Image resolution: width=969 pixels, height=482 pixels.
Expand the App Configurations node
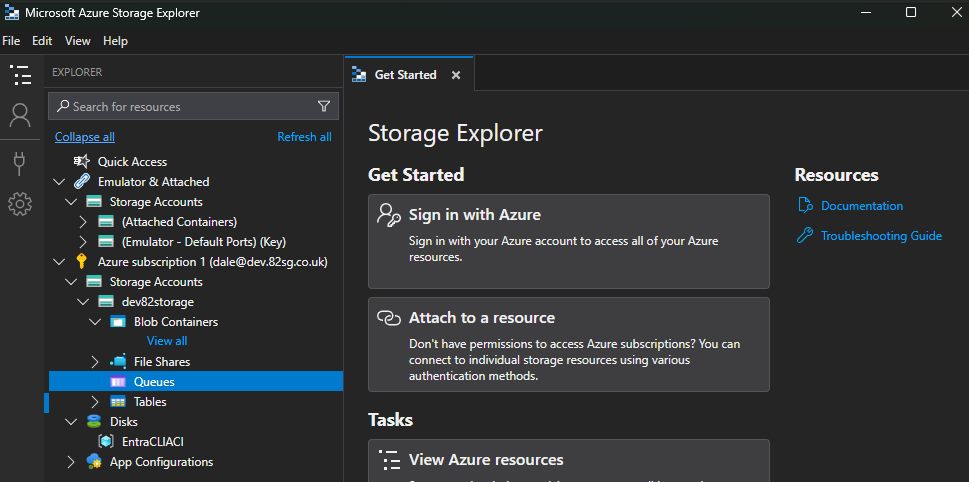[71, 462]
